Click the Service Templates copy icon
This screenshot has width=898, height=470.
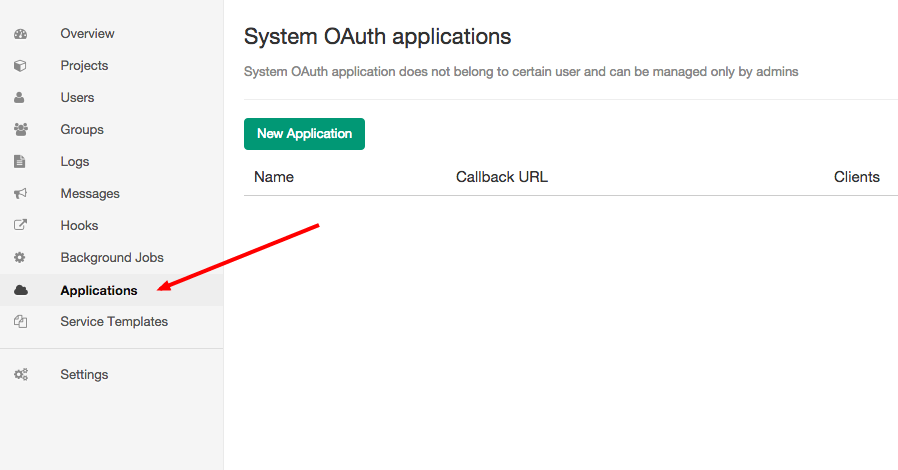(x=20, y=322)
